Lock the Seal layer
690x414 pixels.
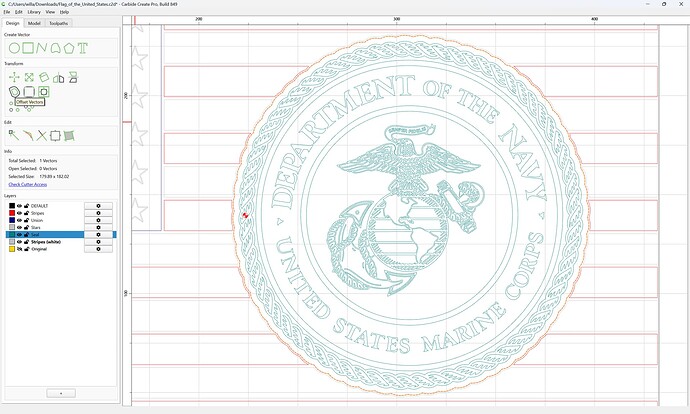point(26,234)
